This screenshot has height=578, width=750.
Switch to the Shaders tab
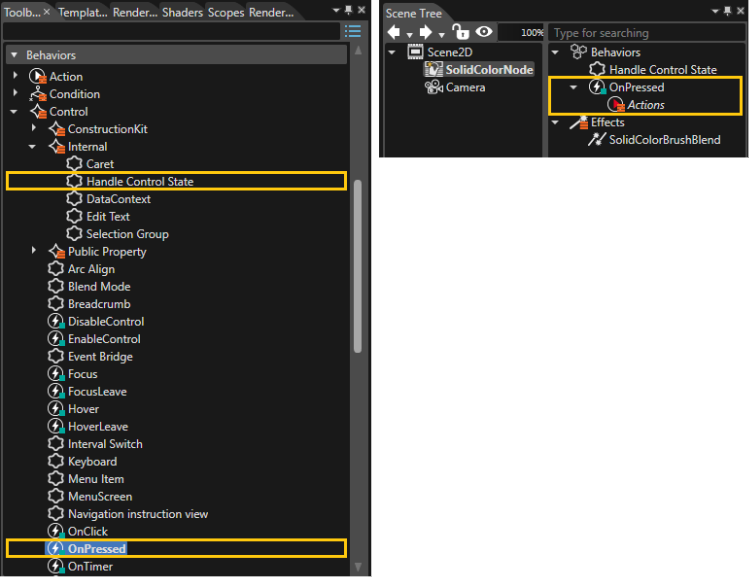pos(182,12)
